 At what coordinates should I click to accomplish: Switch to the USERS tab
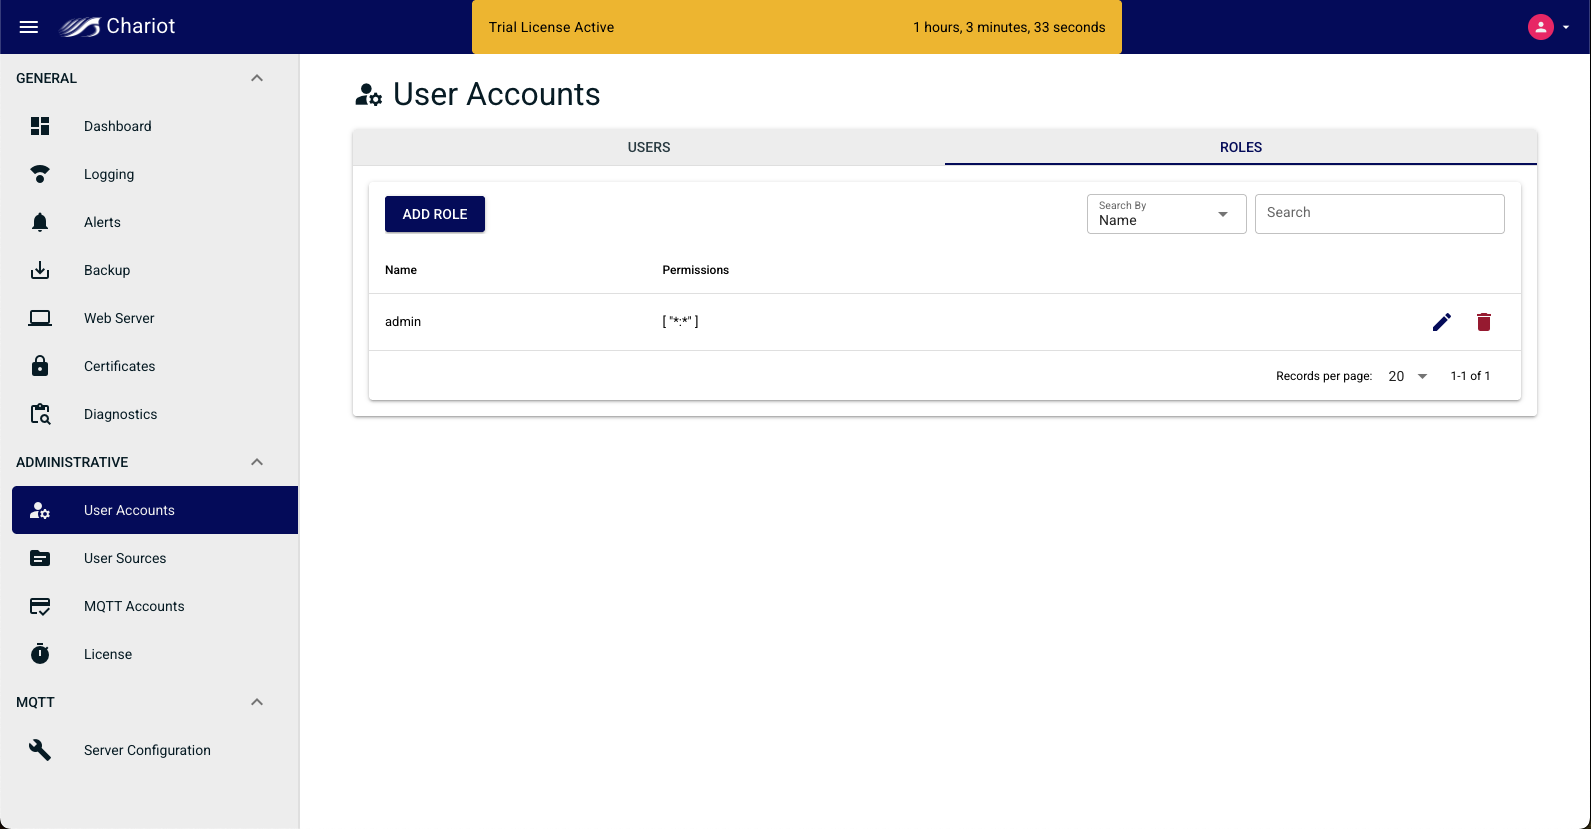[x=649, y=147]
